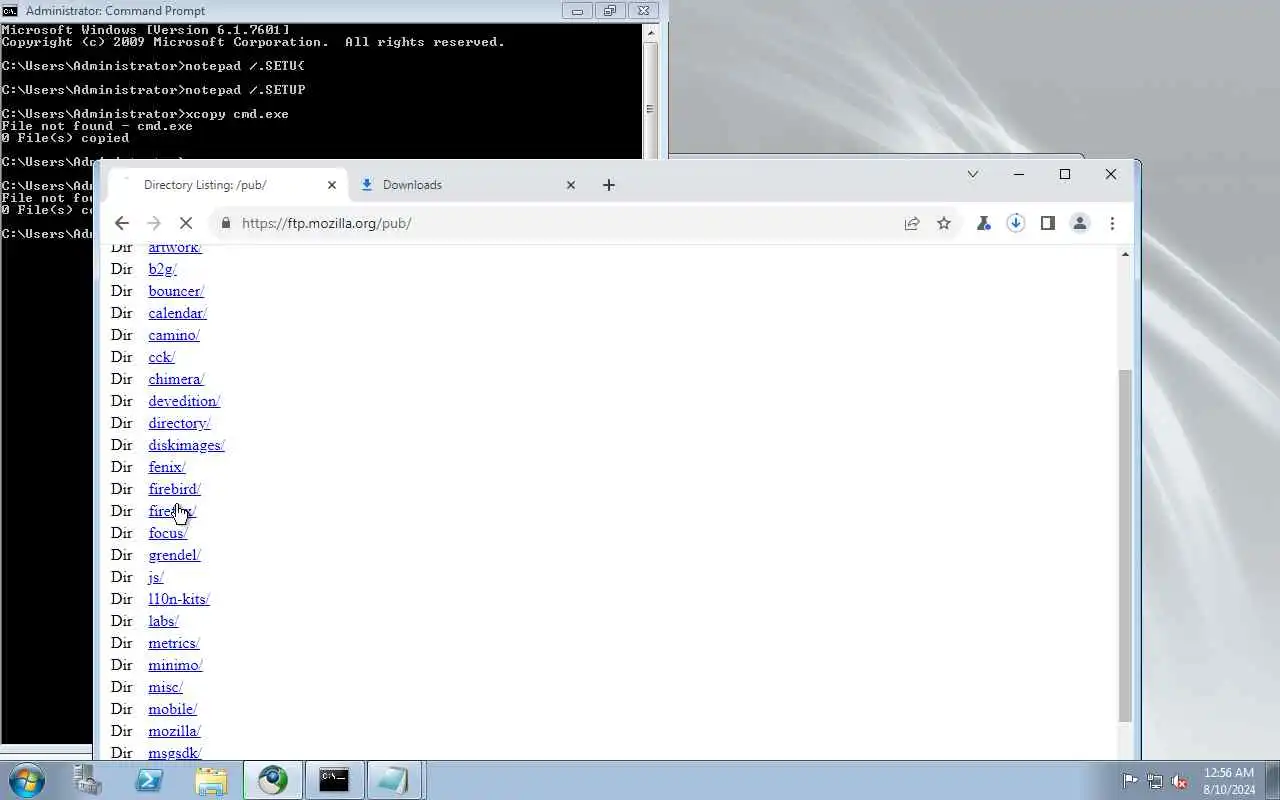The image size is (1280, 800).
Task: Follow the calendar/ link
Action: coord(178,313)
